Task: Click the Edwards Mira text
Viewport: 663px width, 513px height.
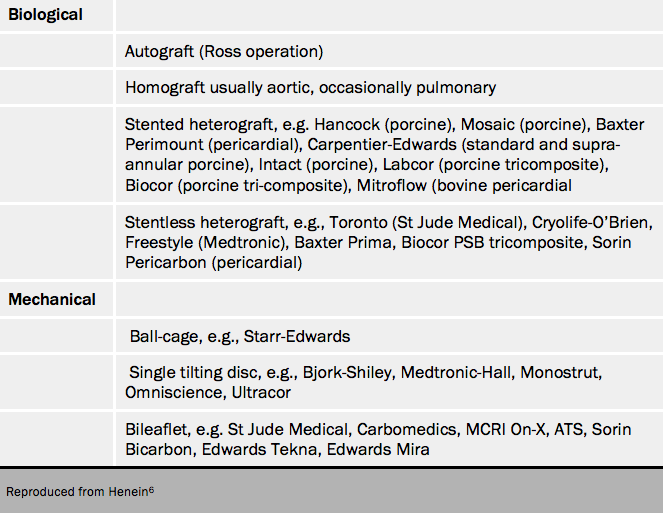Action: click(383, 449)
